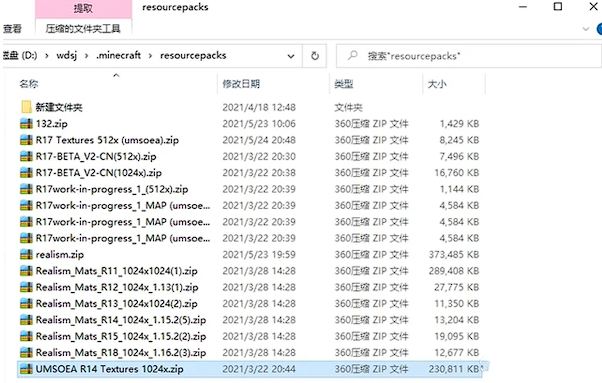Click the 230,811 KB size value

click(454, 369)
